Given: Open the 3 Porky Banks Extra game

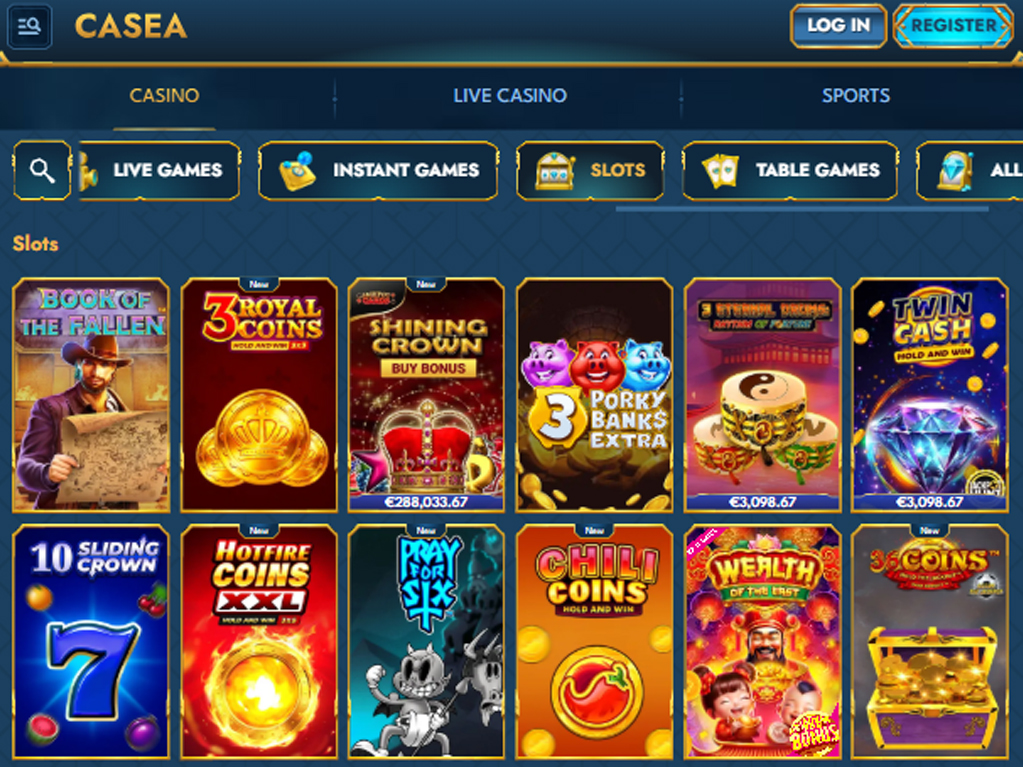Looking at the screenshot, I should (x=594, y=395).
